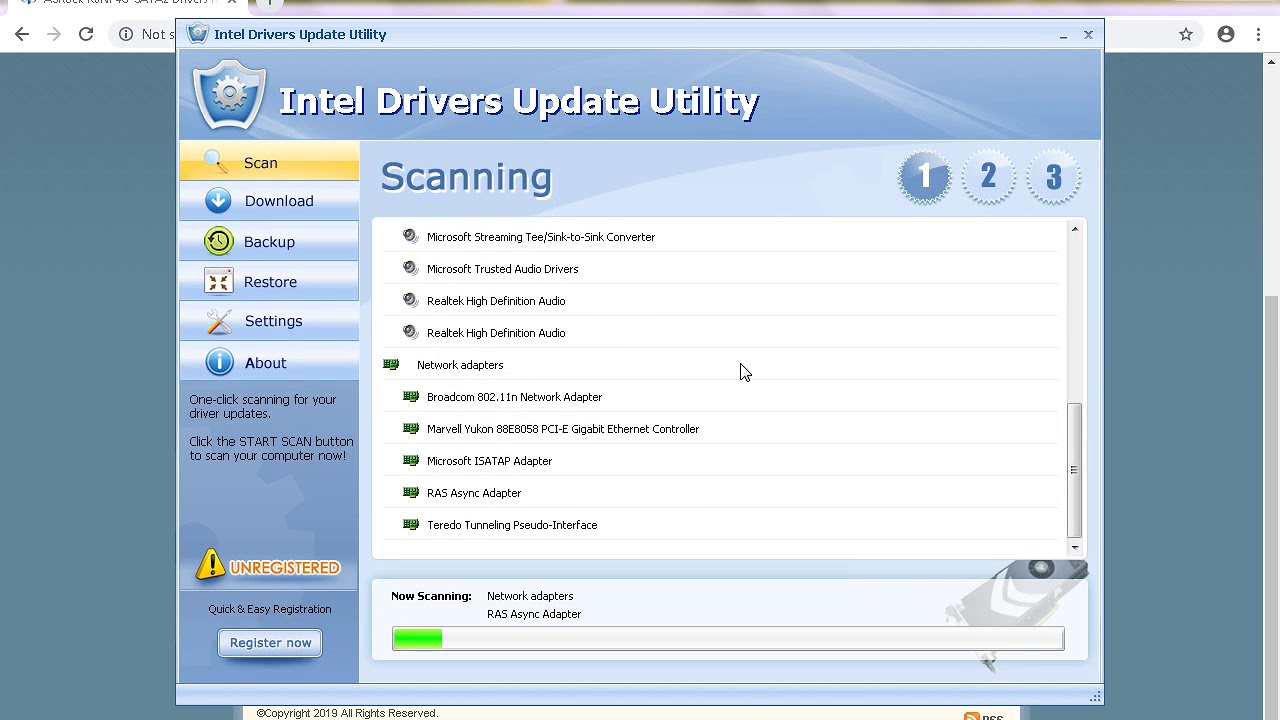Image resolution: width=1280 pixels, height=720 pixels.
Task: Bookmark page with star icon
Action: tap(1186, 34)
